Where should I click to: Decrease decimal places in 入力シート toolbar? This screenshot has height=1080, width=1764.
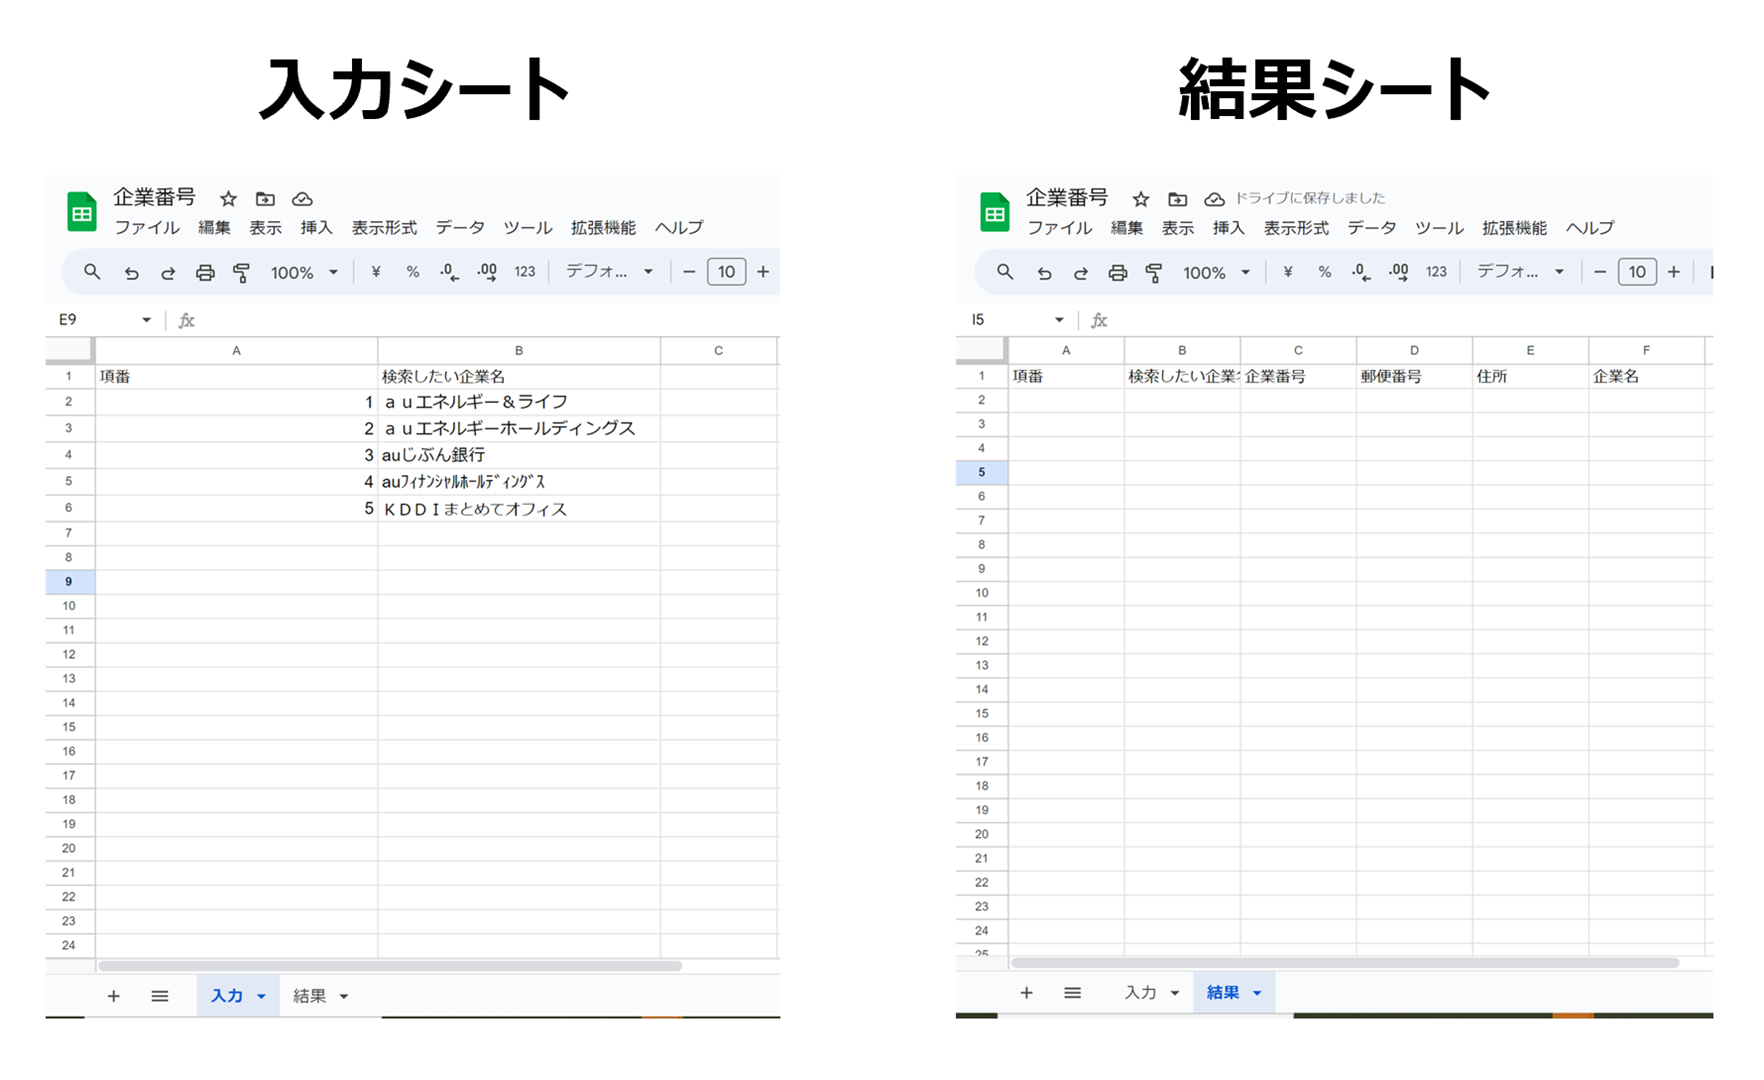point(449,272)
